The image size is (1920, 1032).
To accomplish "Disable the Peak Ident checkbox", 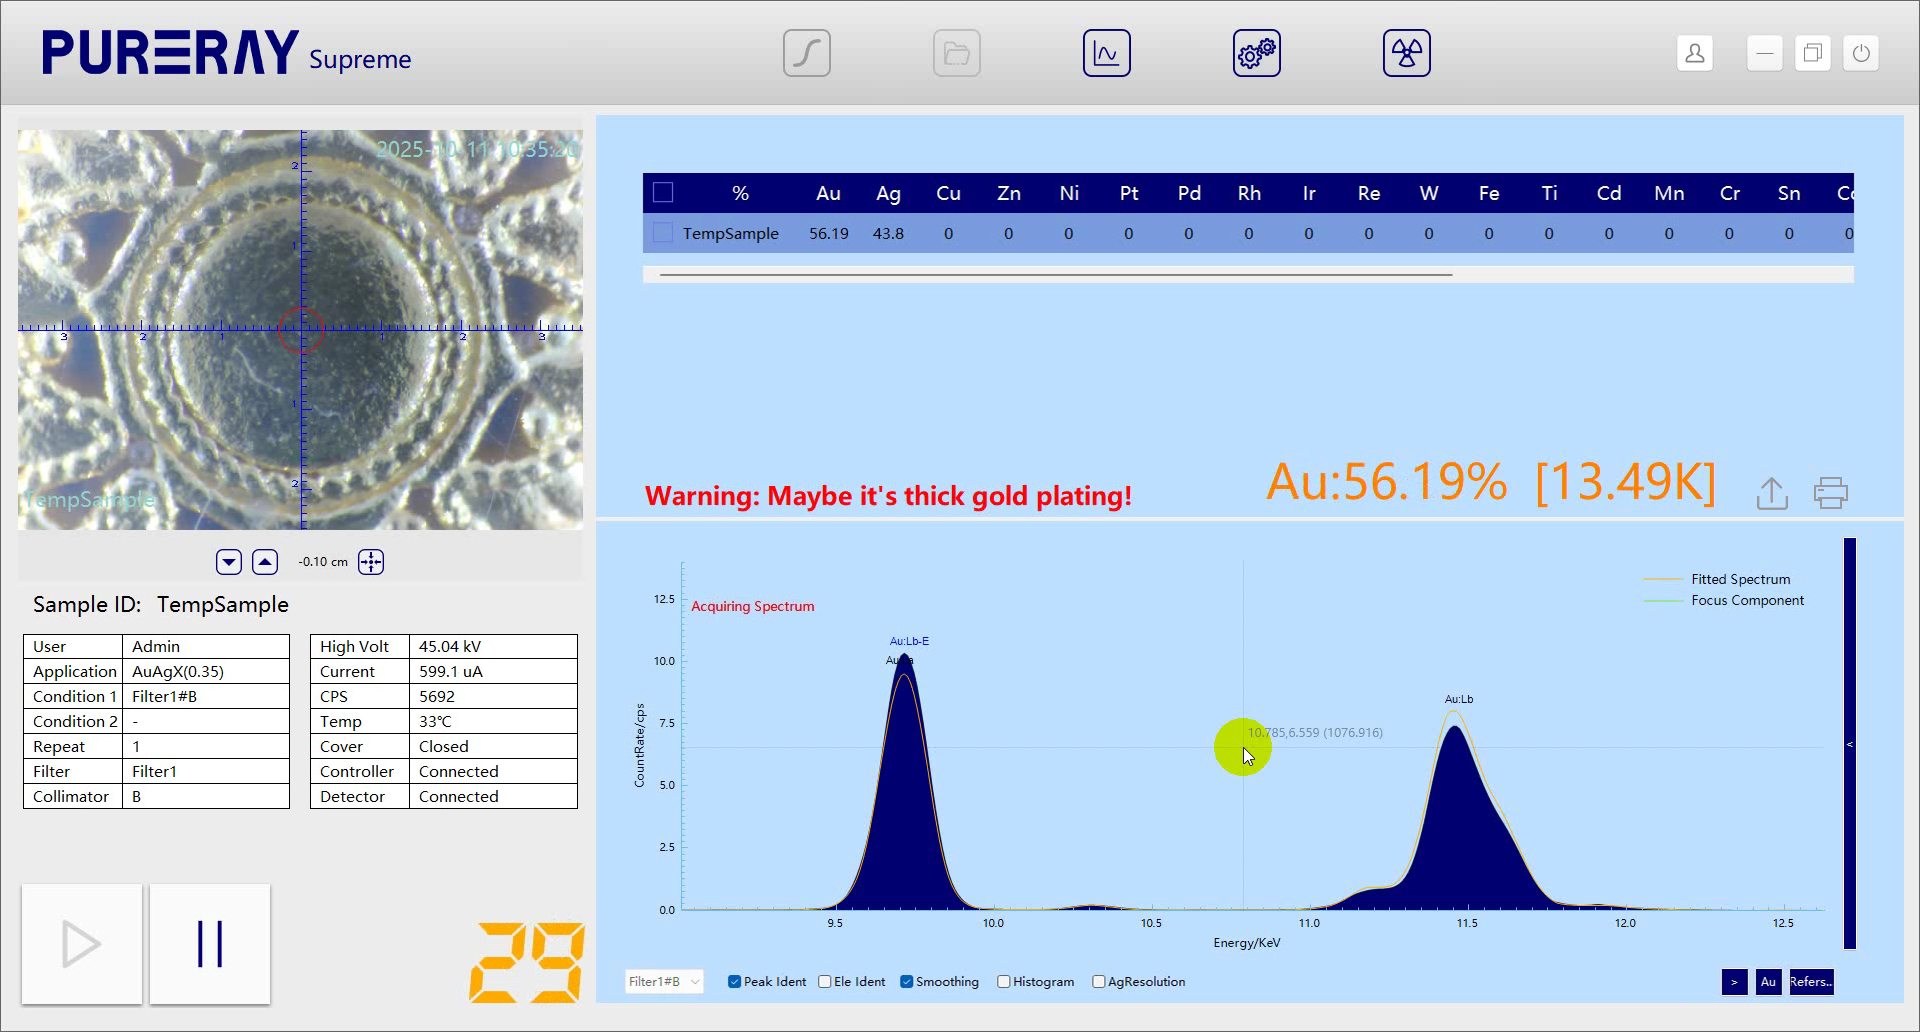I will point(734,982).
